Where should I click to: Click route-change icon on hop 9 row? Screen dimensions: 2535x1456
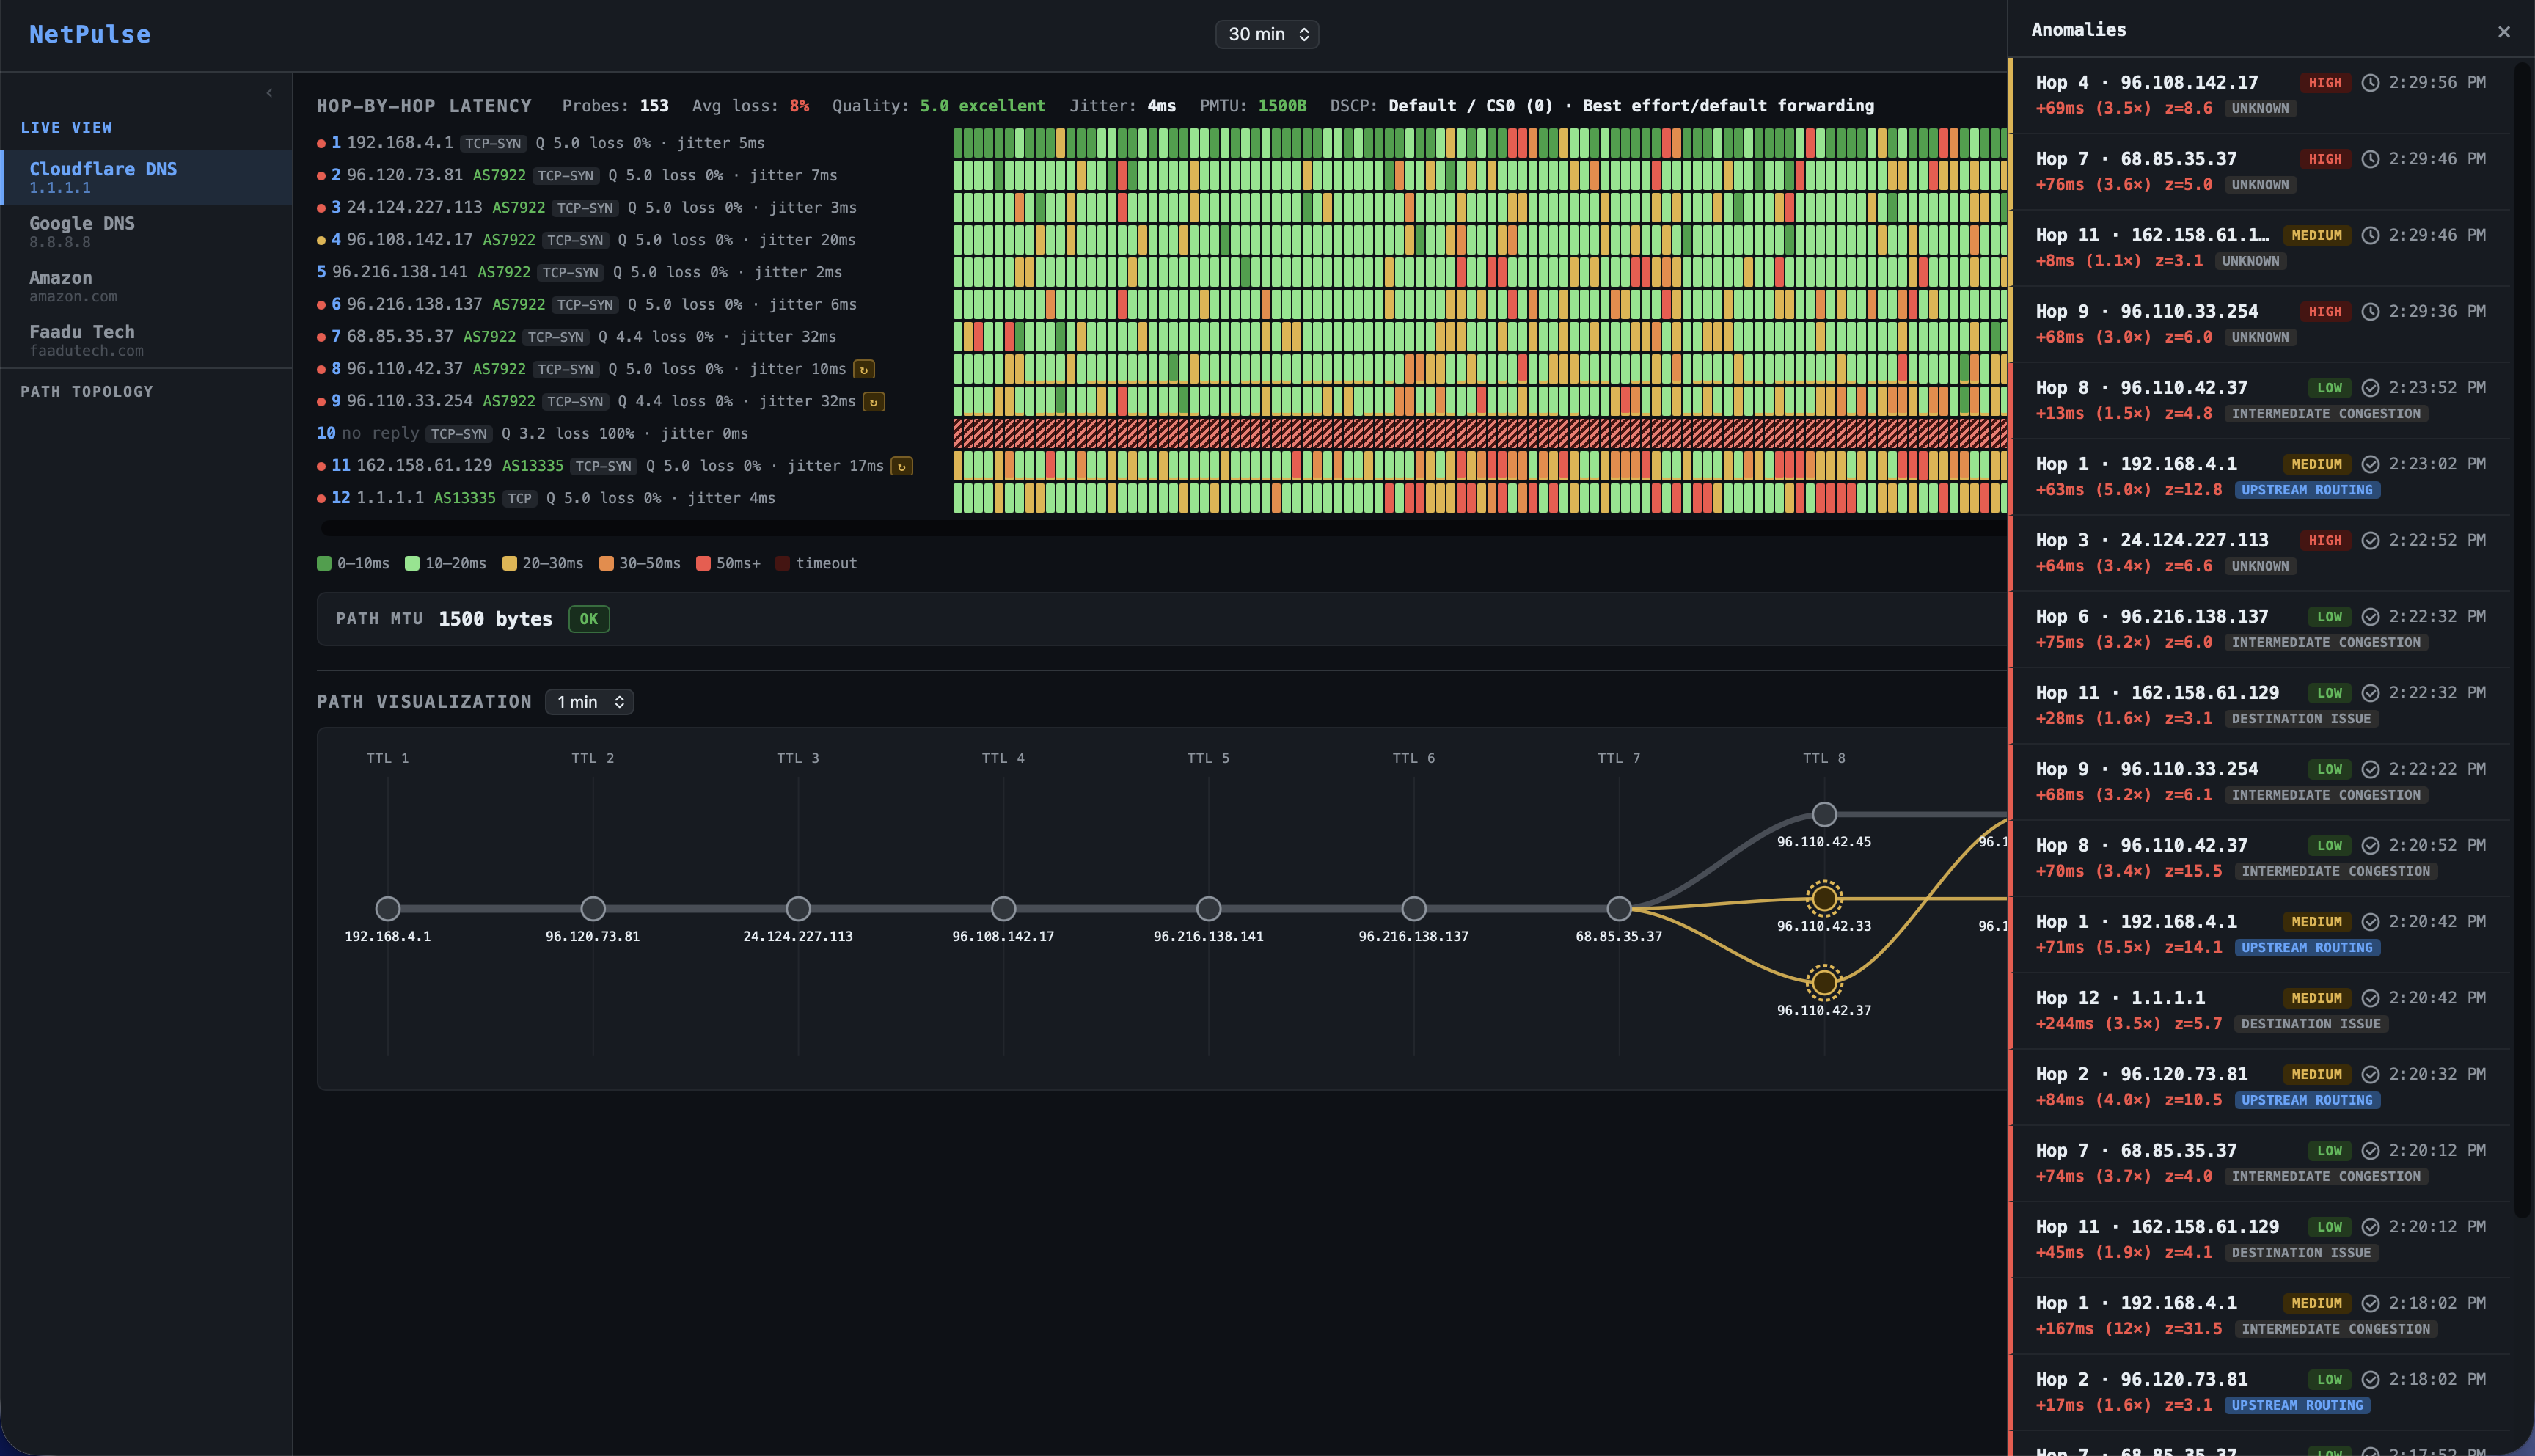tap(874, 402)
